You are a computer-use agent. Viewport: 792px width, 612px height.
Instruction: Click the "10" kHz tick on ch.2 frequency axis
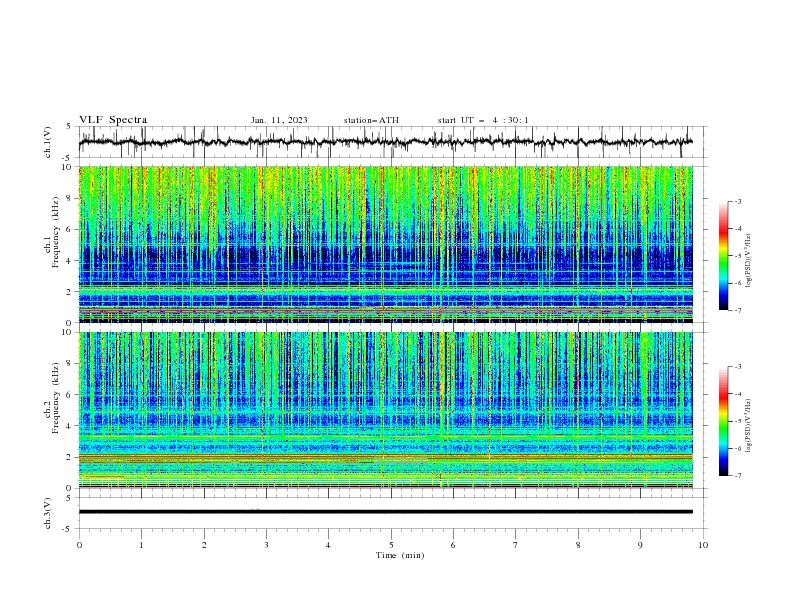coord(67,332)
